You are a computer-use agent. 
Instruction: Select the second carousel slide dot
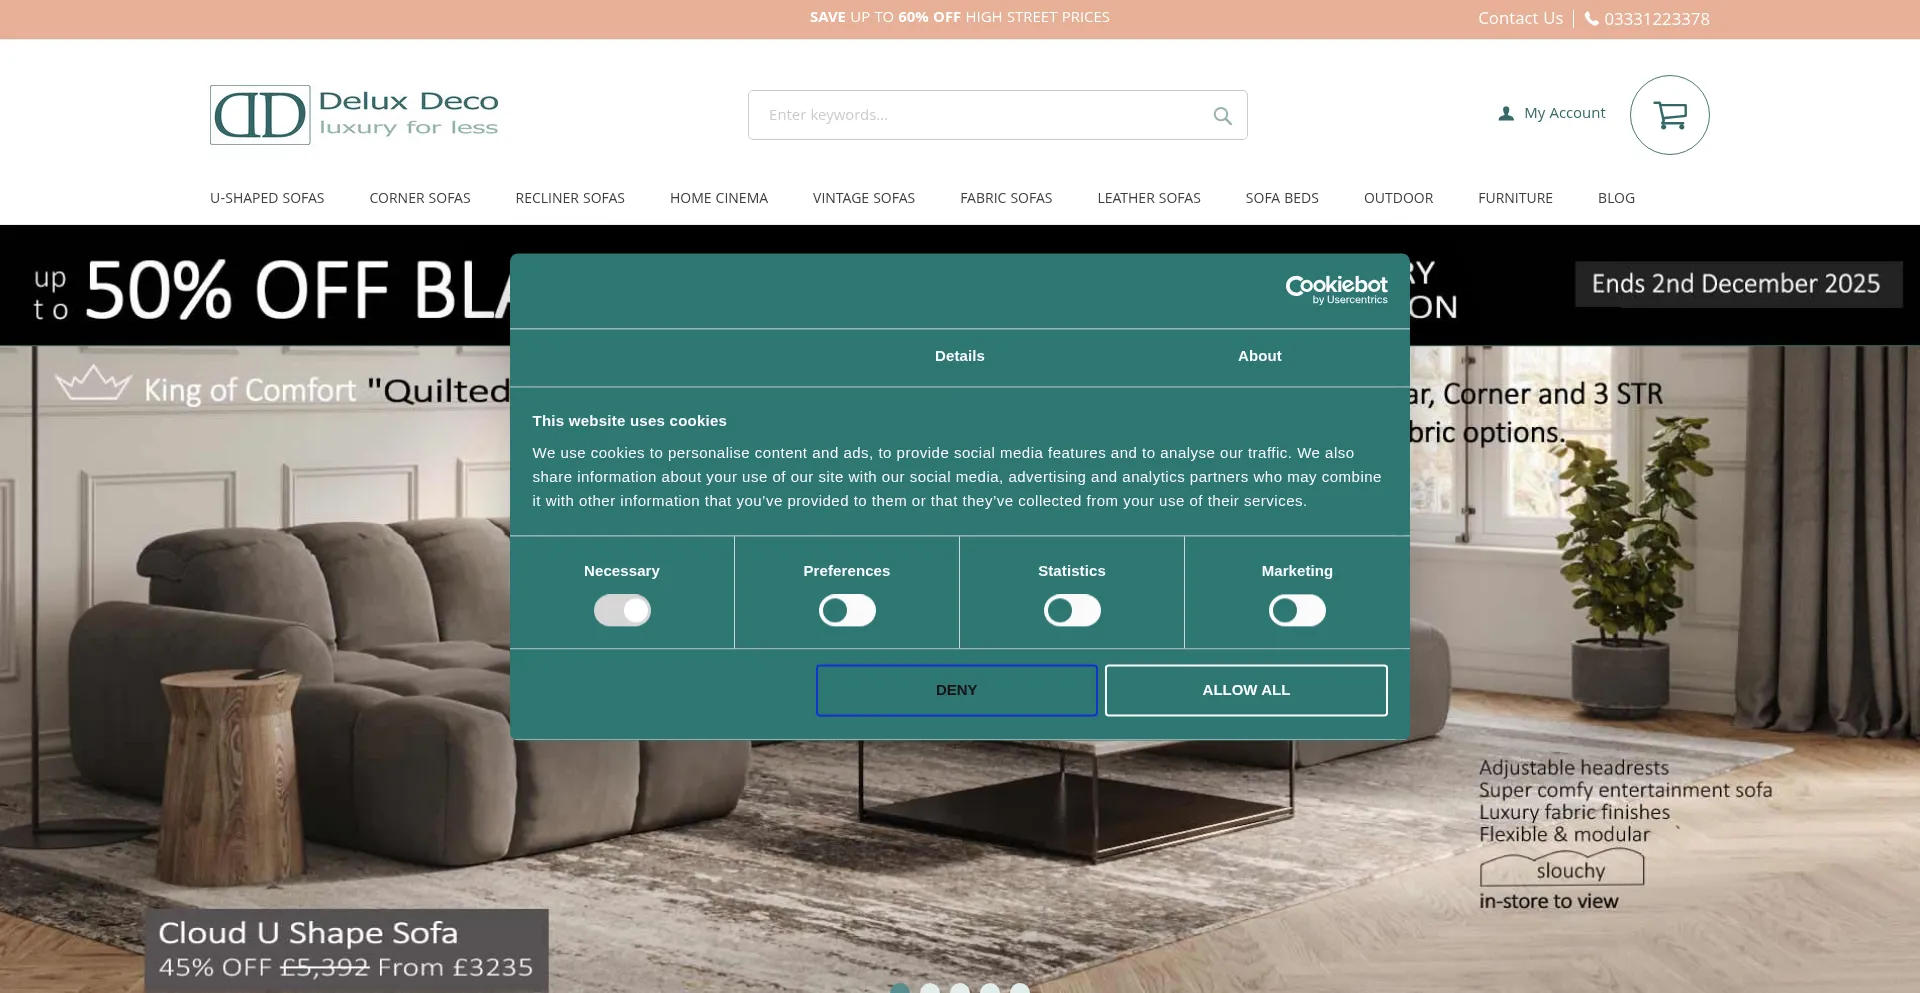click(x=930, y=989)
